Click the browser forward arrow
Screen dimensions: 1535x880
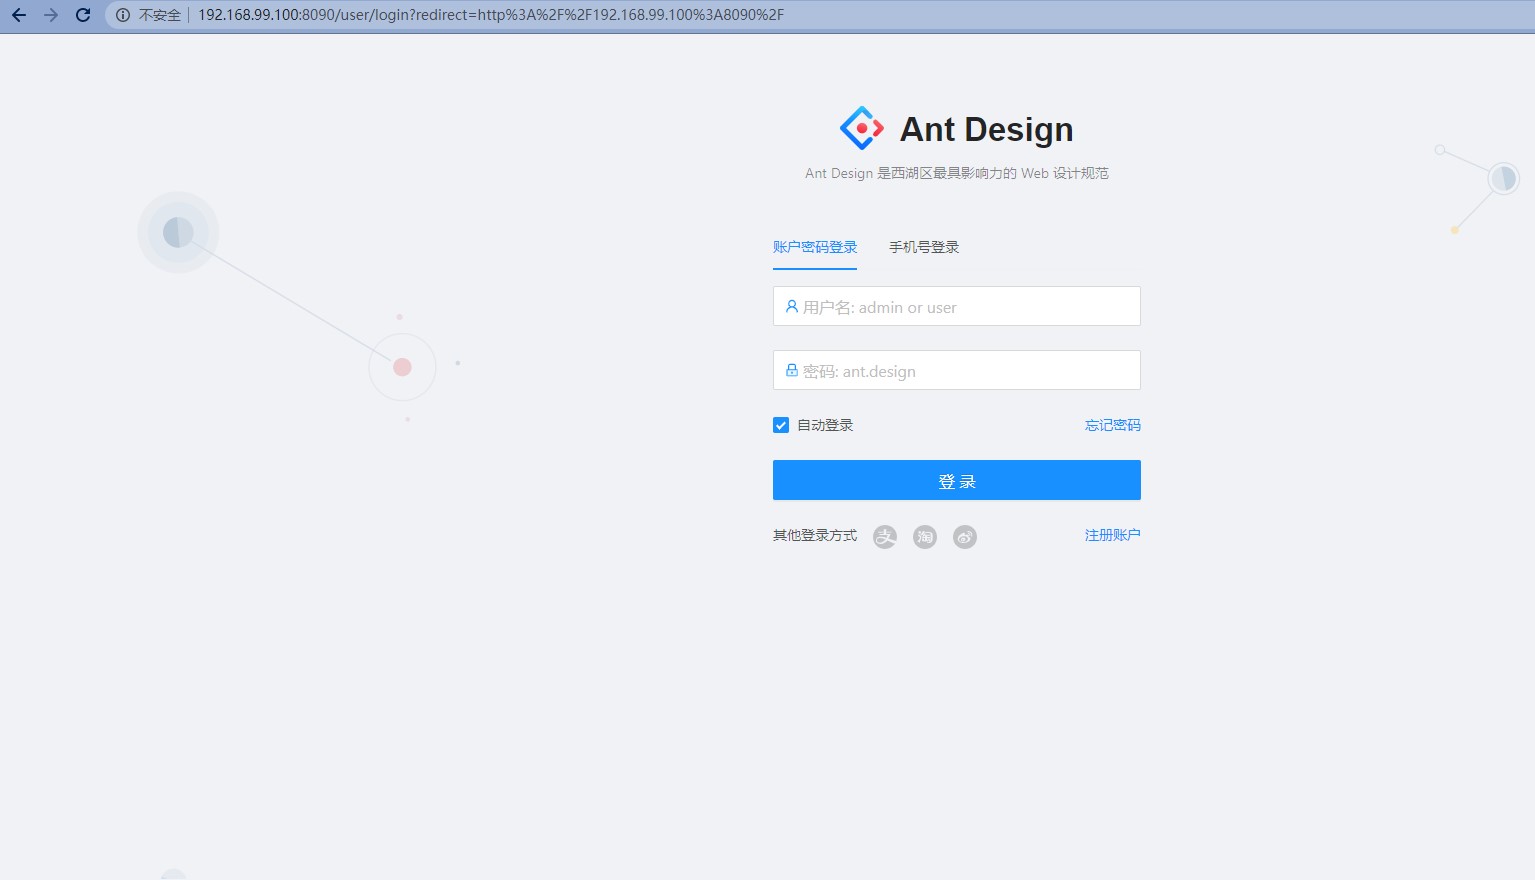pyautogui.click(x=51, y=15)
